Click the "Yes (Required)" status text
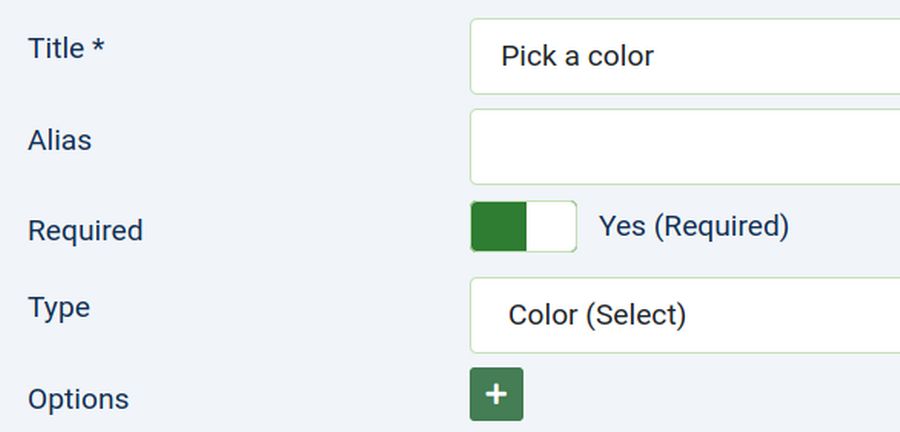The width and height of the screenshot is (900, 432). 694,226
